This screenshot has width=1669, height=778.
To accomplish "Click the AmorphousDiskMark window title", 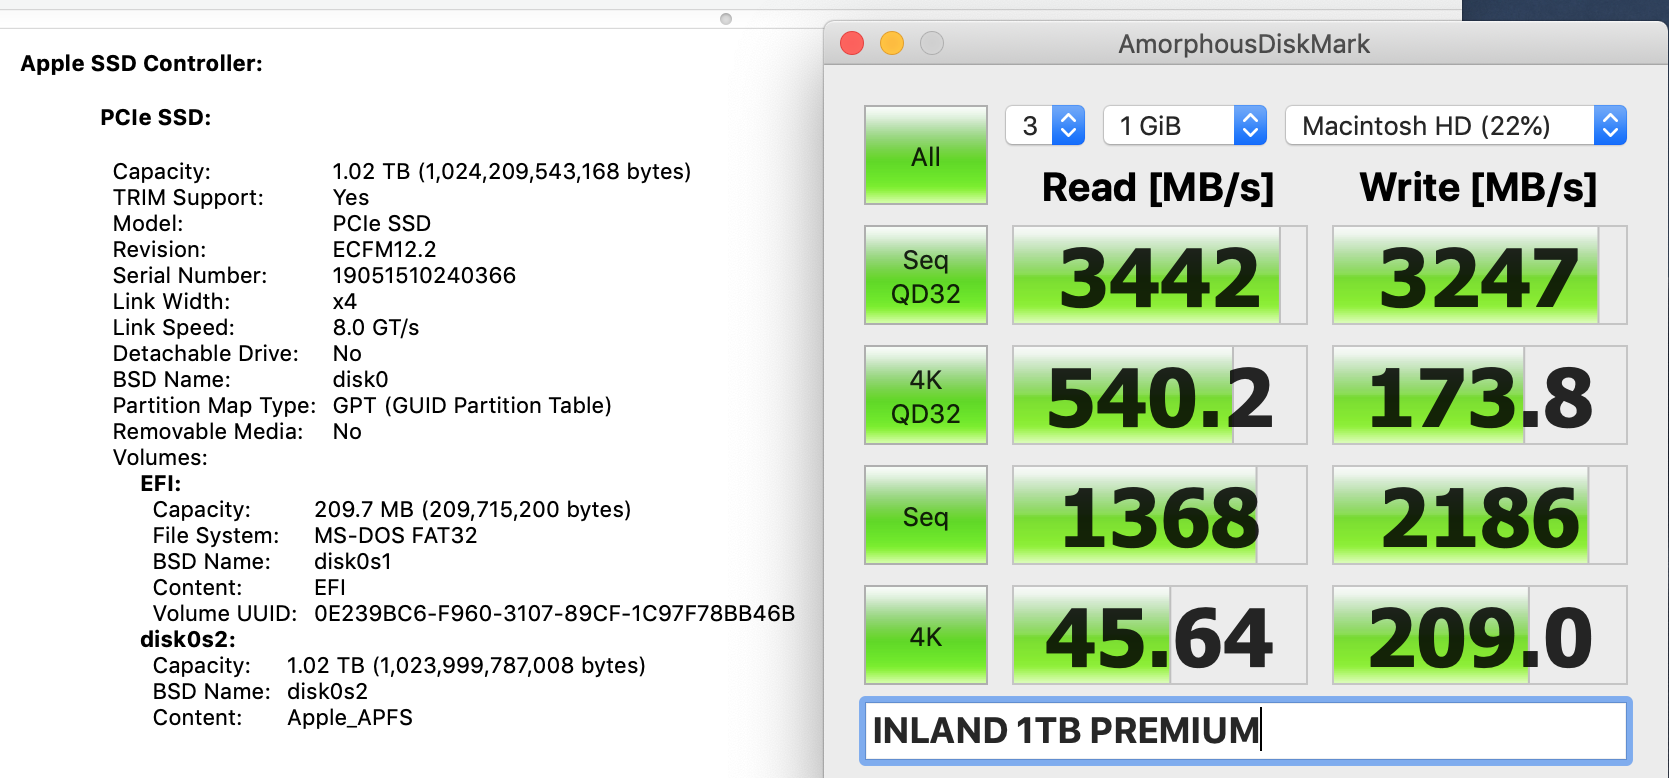I will (1244, 44).
